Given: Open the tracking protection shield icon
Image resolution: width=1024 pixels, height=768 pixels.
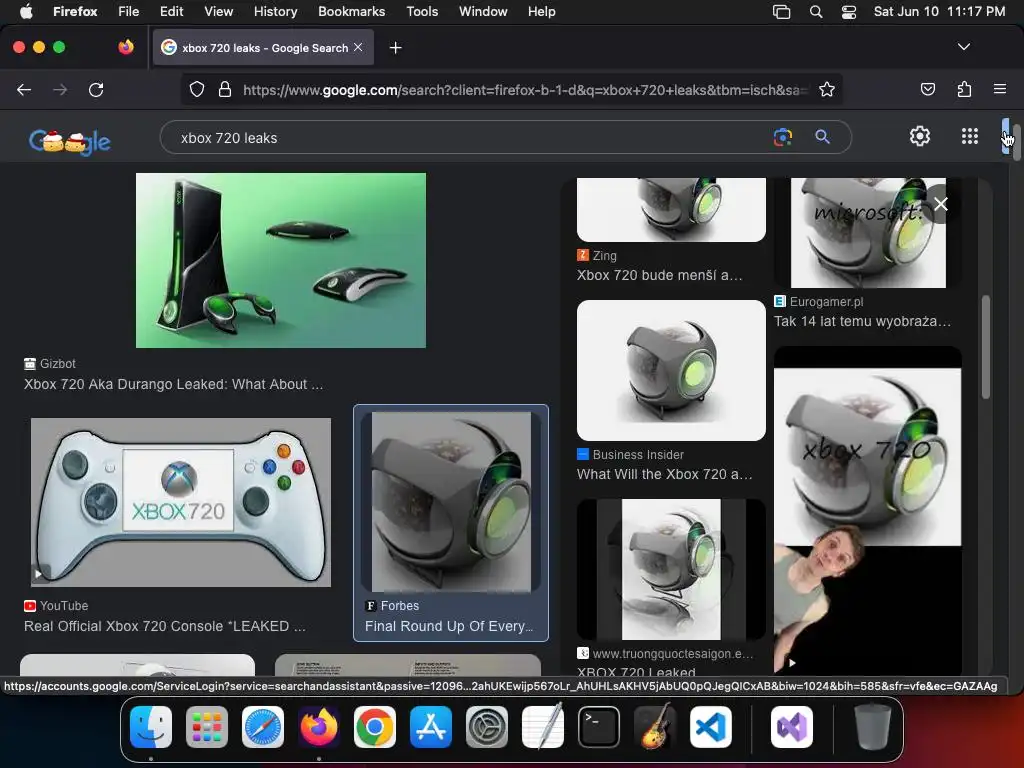Looking at the screenshot, I should [x=197, y=89].
